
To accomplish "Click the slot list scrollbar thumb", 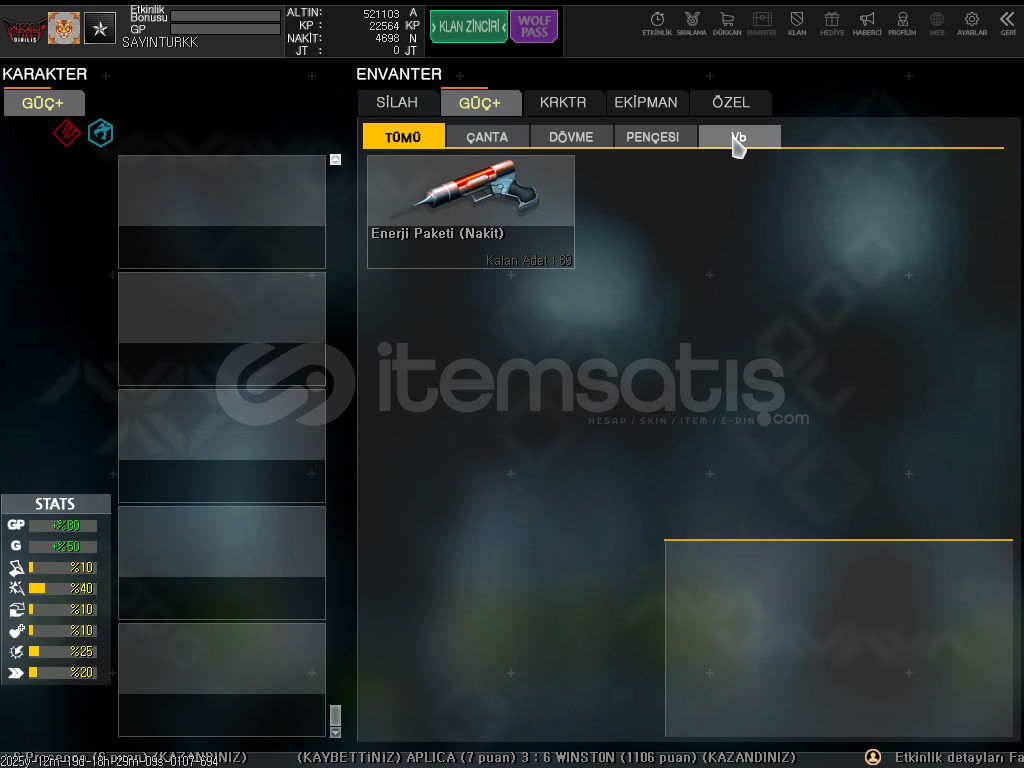I will [335, 715].
